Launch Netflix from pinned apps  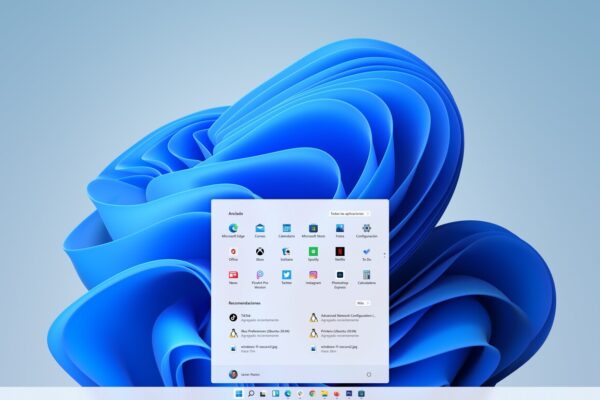[x=340, y=254]
